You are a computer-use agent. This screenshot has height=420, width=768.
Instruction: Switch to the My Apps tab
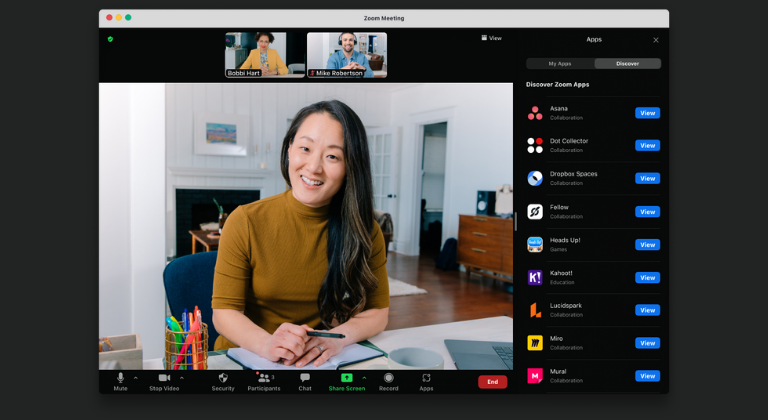coord(560,63)
